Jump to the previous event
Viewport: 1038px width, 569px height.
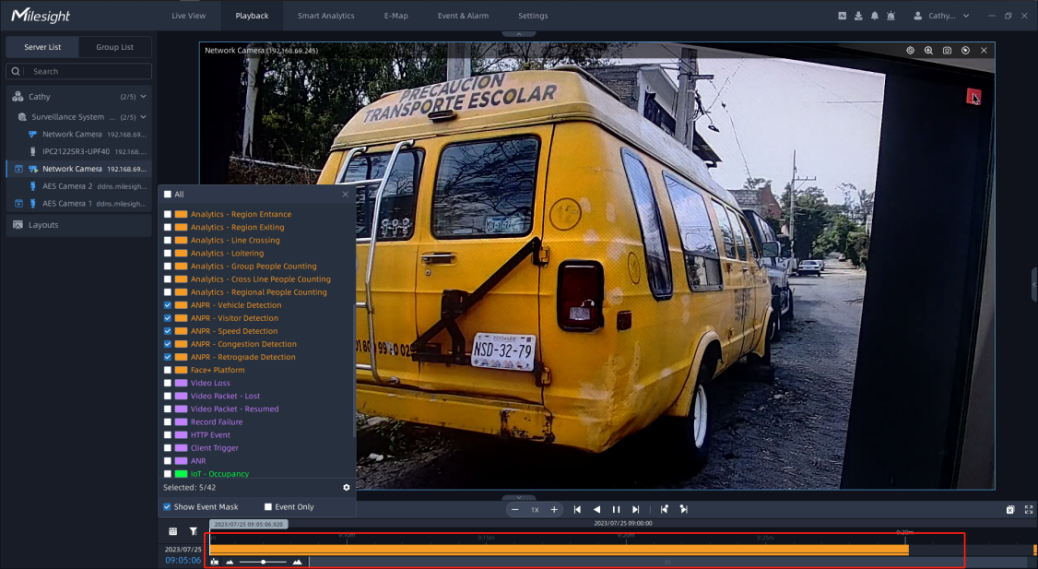[x=664, y=509]
